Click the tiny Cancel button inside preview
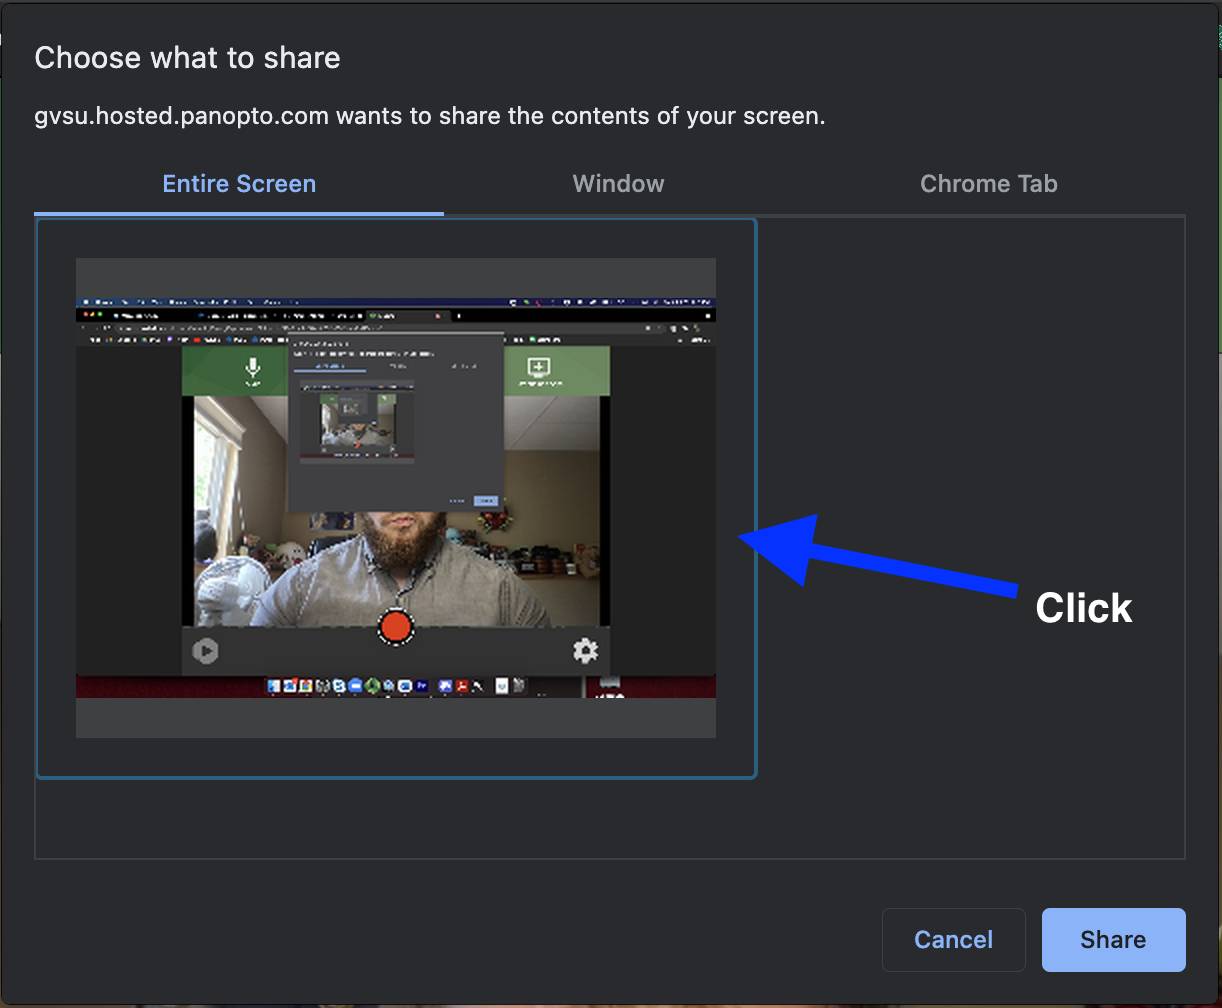Viewport: 1222px width, 1008px height. (x=457, y=500)
